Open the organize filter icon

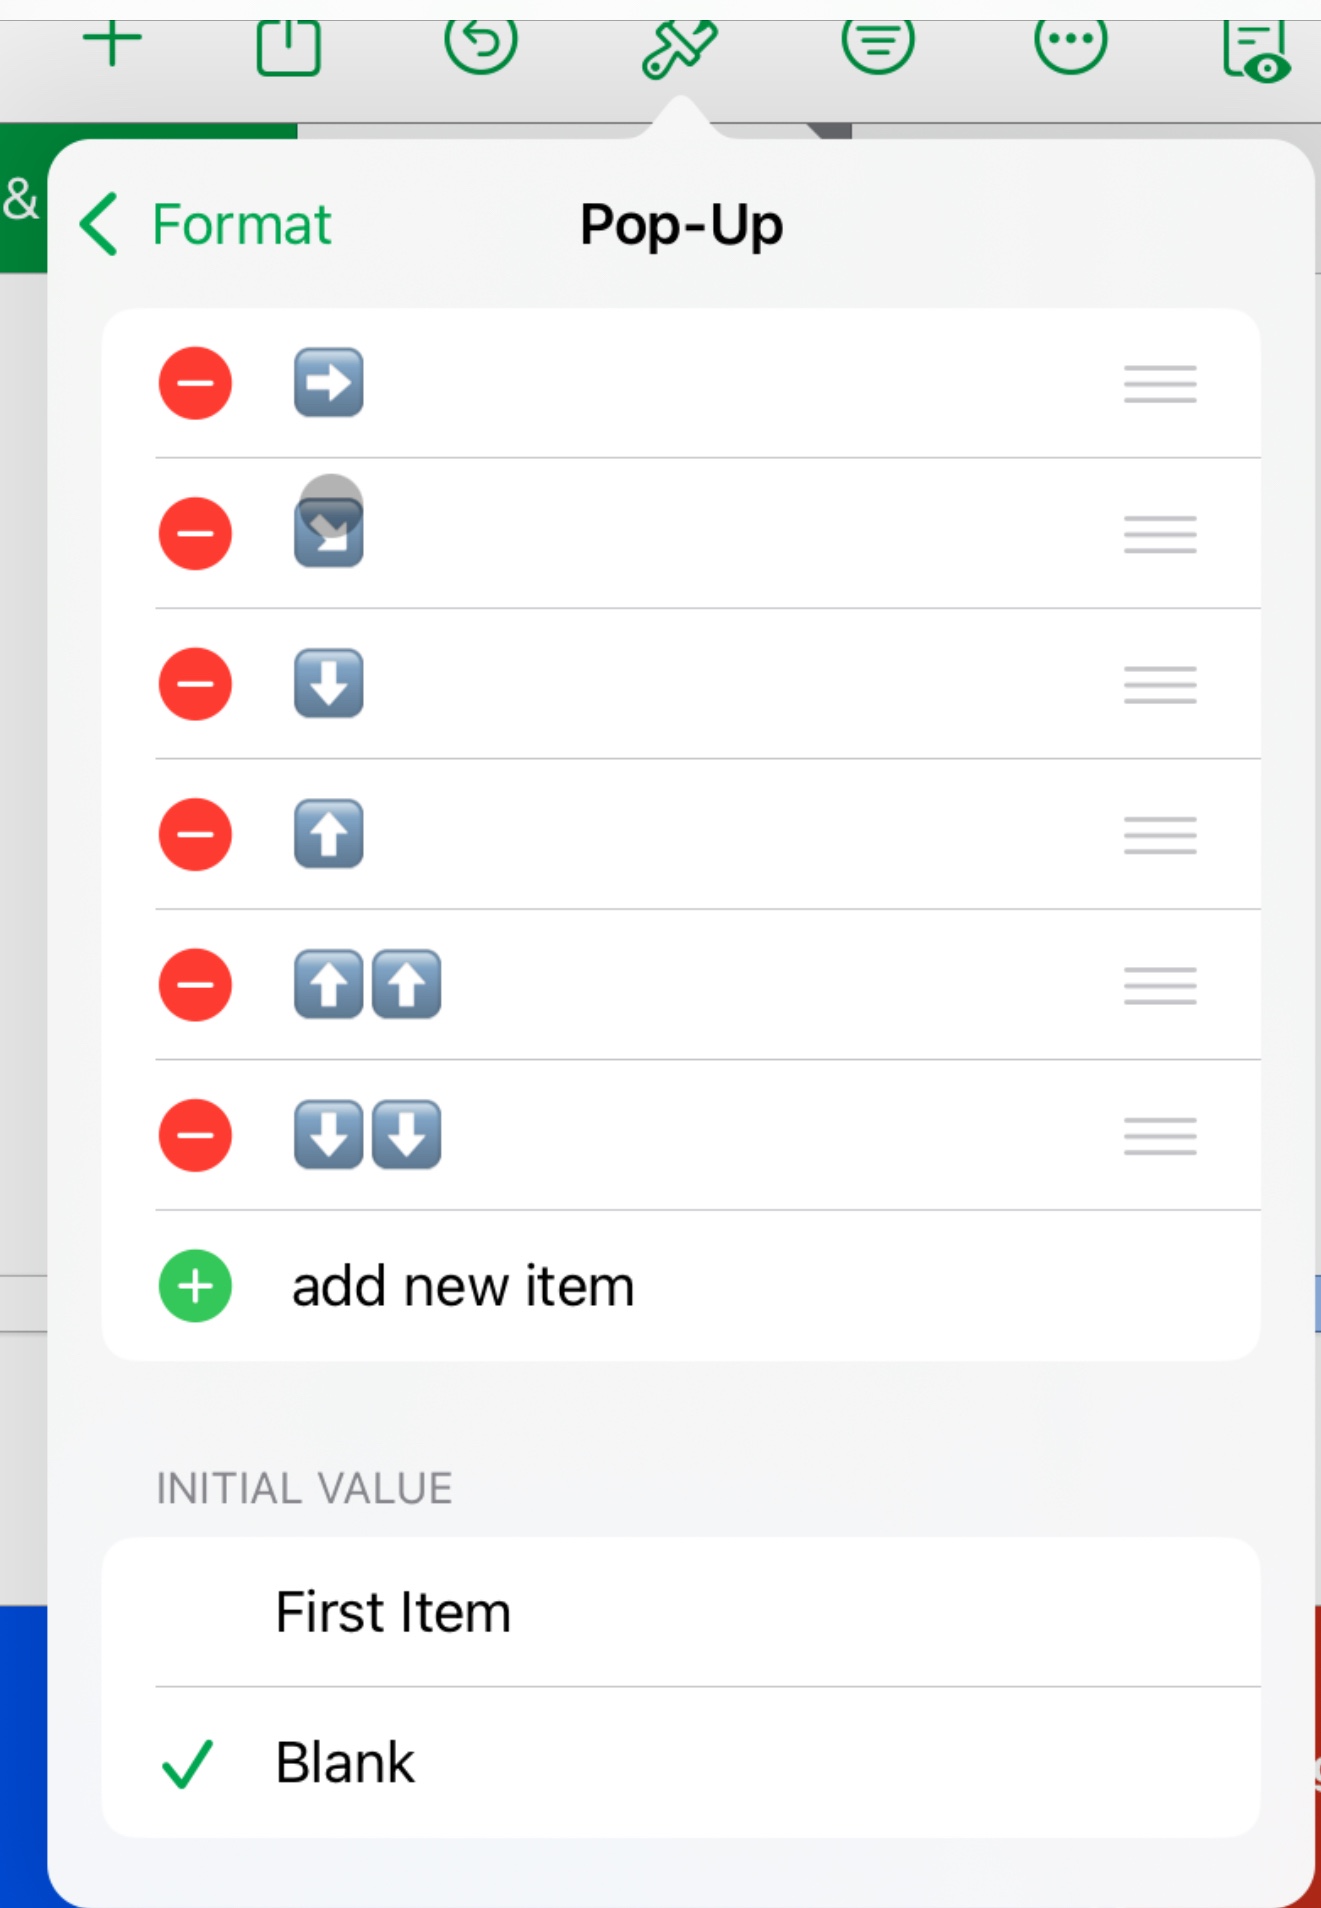878,44
